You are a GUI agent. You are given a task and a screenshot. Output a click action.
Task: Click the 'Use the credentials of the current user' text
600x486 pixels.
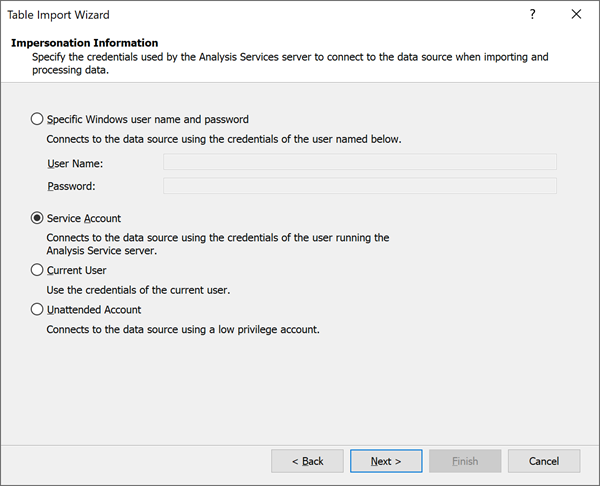[138, 290]
